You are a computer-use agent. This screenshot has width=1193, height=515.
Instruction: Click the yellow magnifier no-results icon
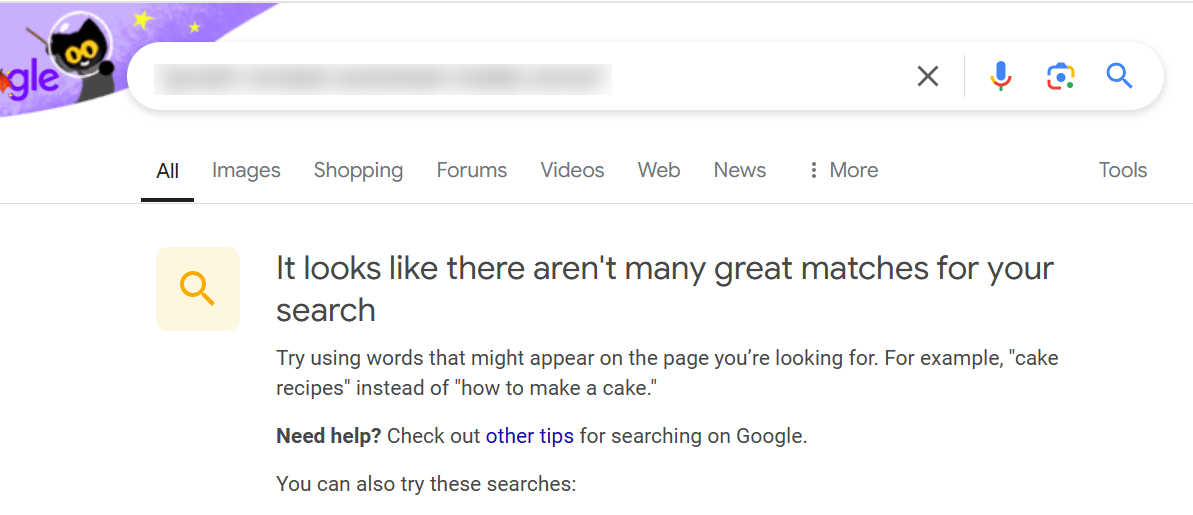tap(198, 289)
